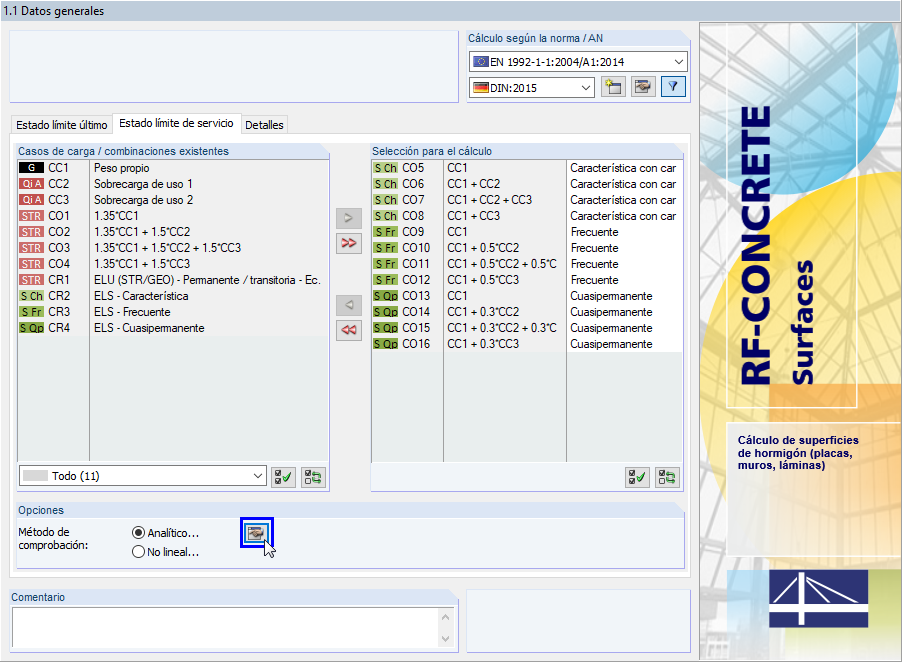The height and width of the screenshot is (662, 902).
Task: Click the double-arrow remove all button
Action: [x=348, y=330]
